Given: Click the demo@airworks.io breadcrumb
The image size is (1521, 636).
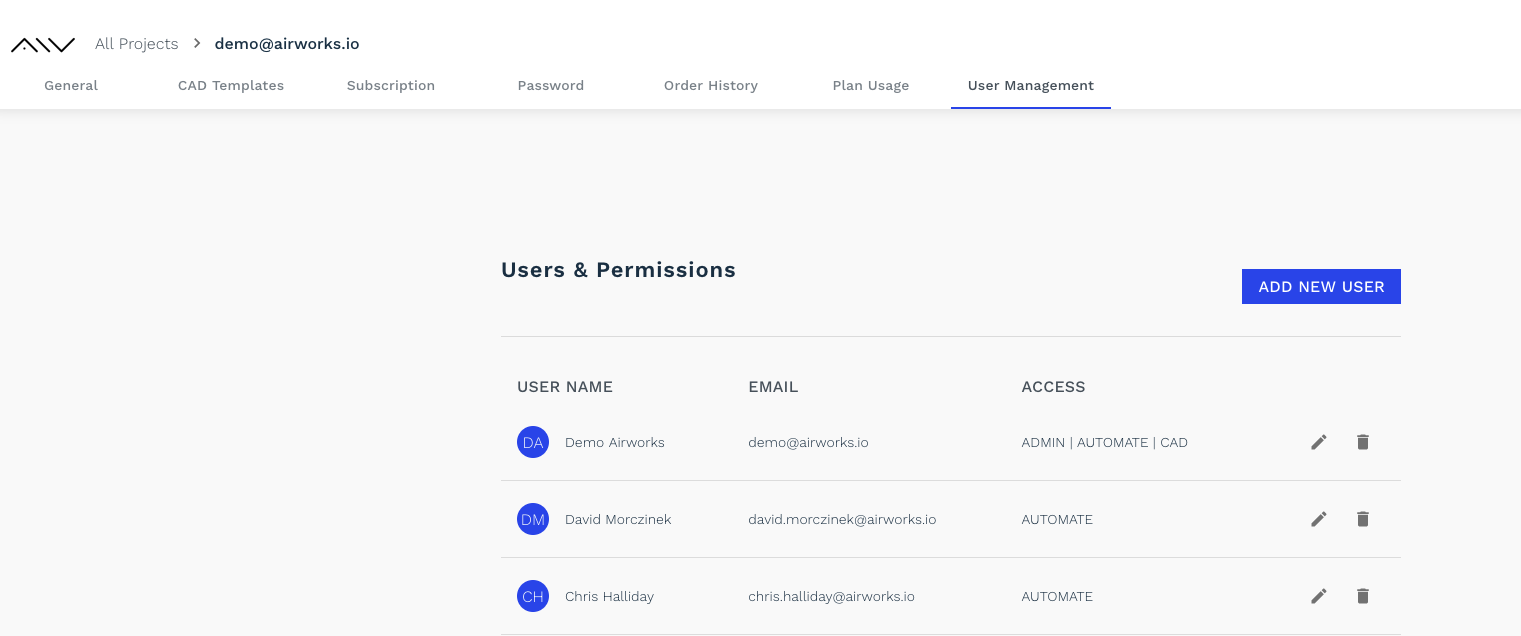Looking at the screenshot, I should click(287, 44).
